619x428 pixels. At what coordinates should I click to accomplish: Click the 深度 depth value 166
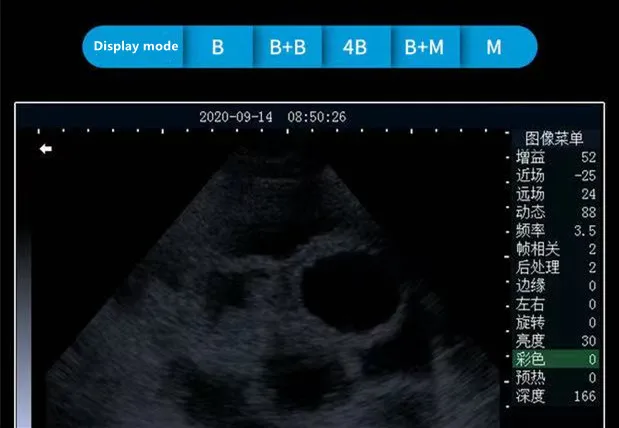click(x=585, y=396)
